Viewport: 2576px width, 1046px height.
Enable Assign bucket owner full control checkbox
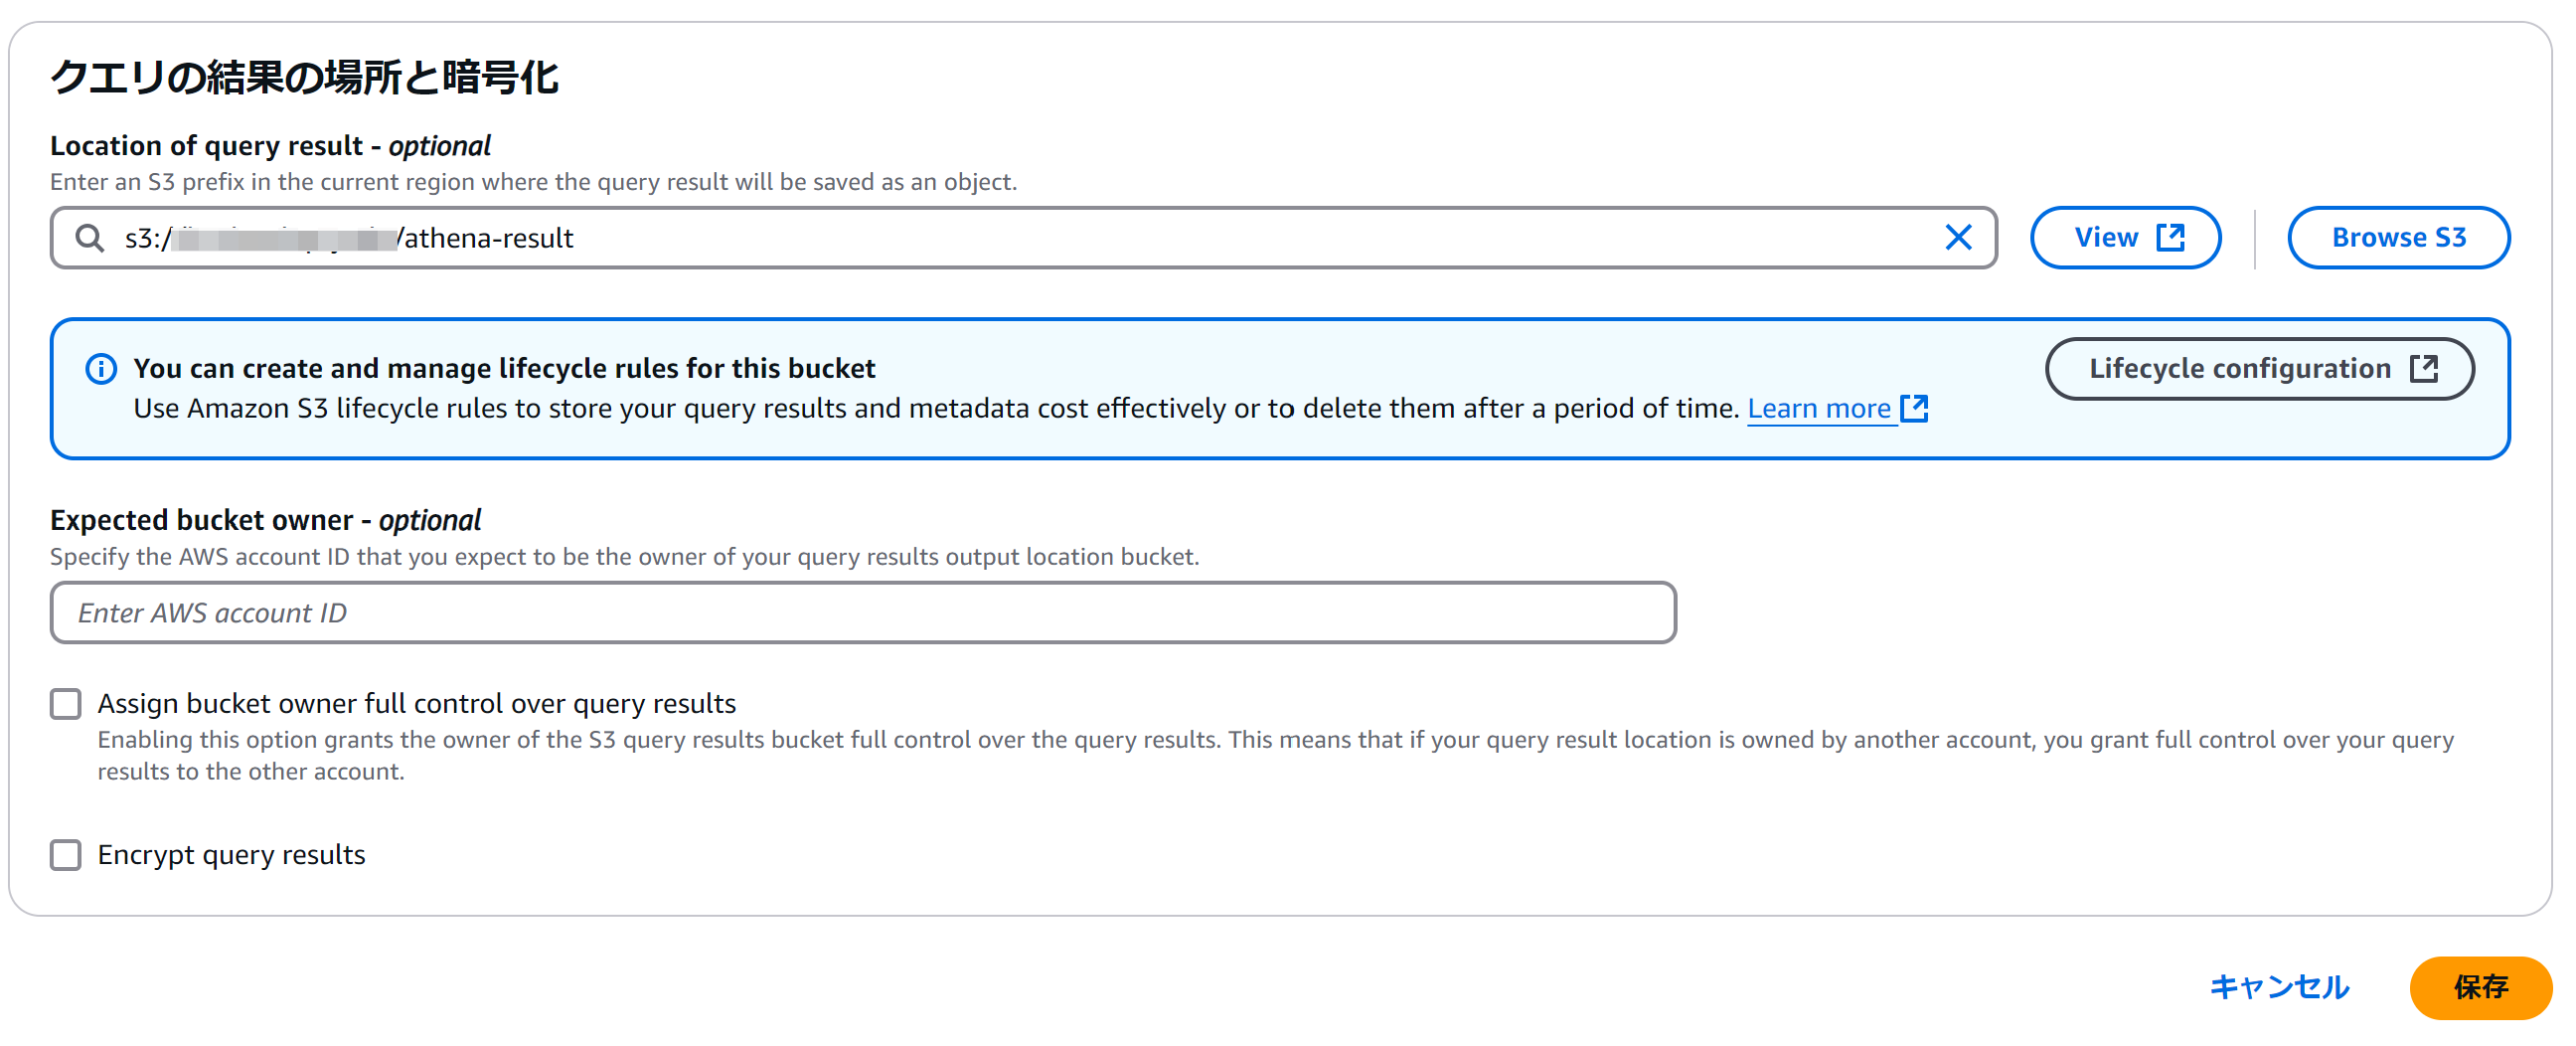66,704
